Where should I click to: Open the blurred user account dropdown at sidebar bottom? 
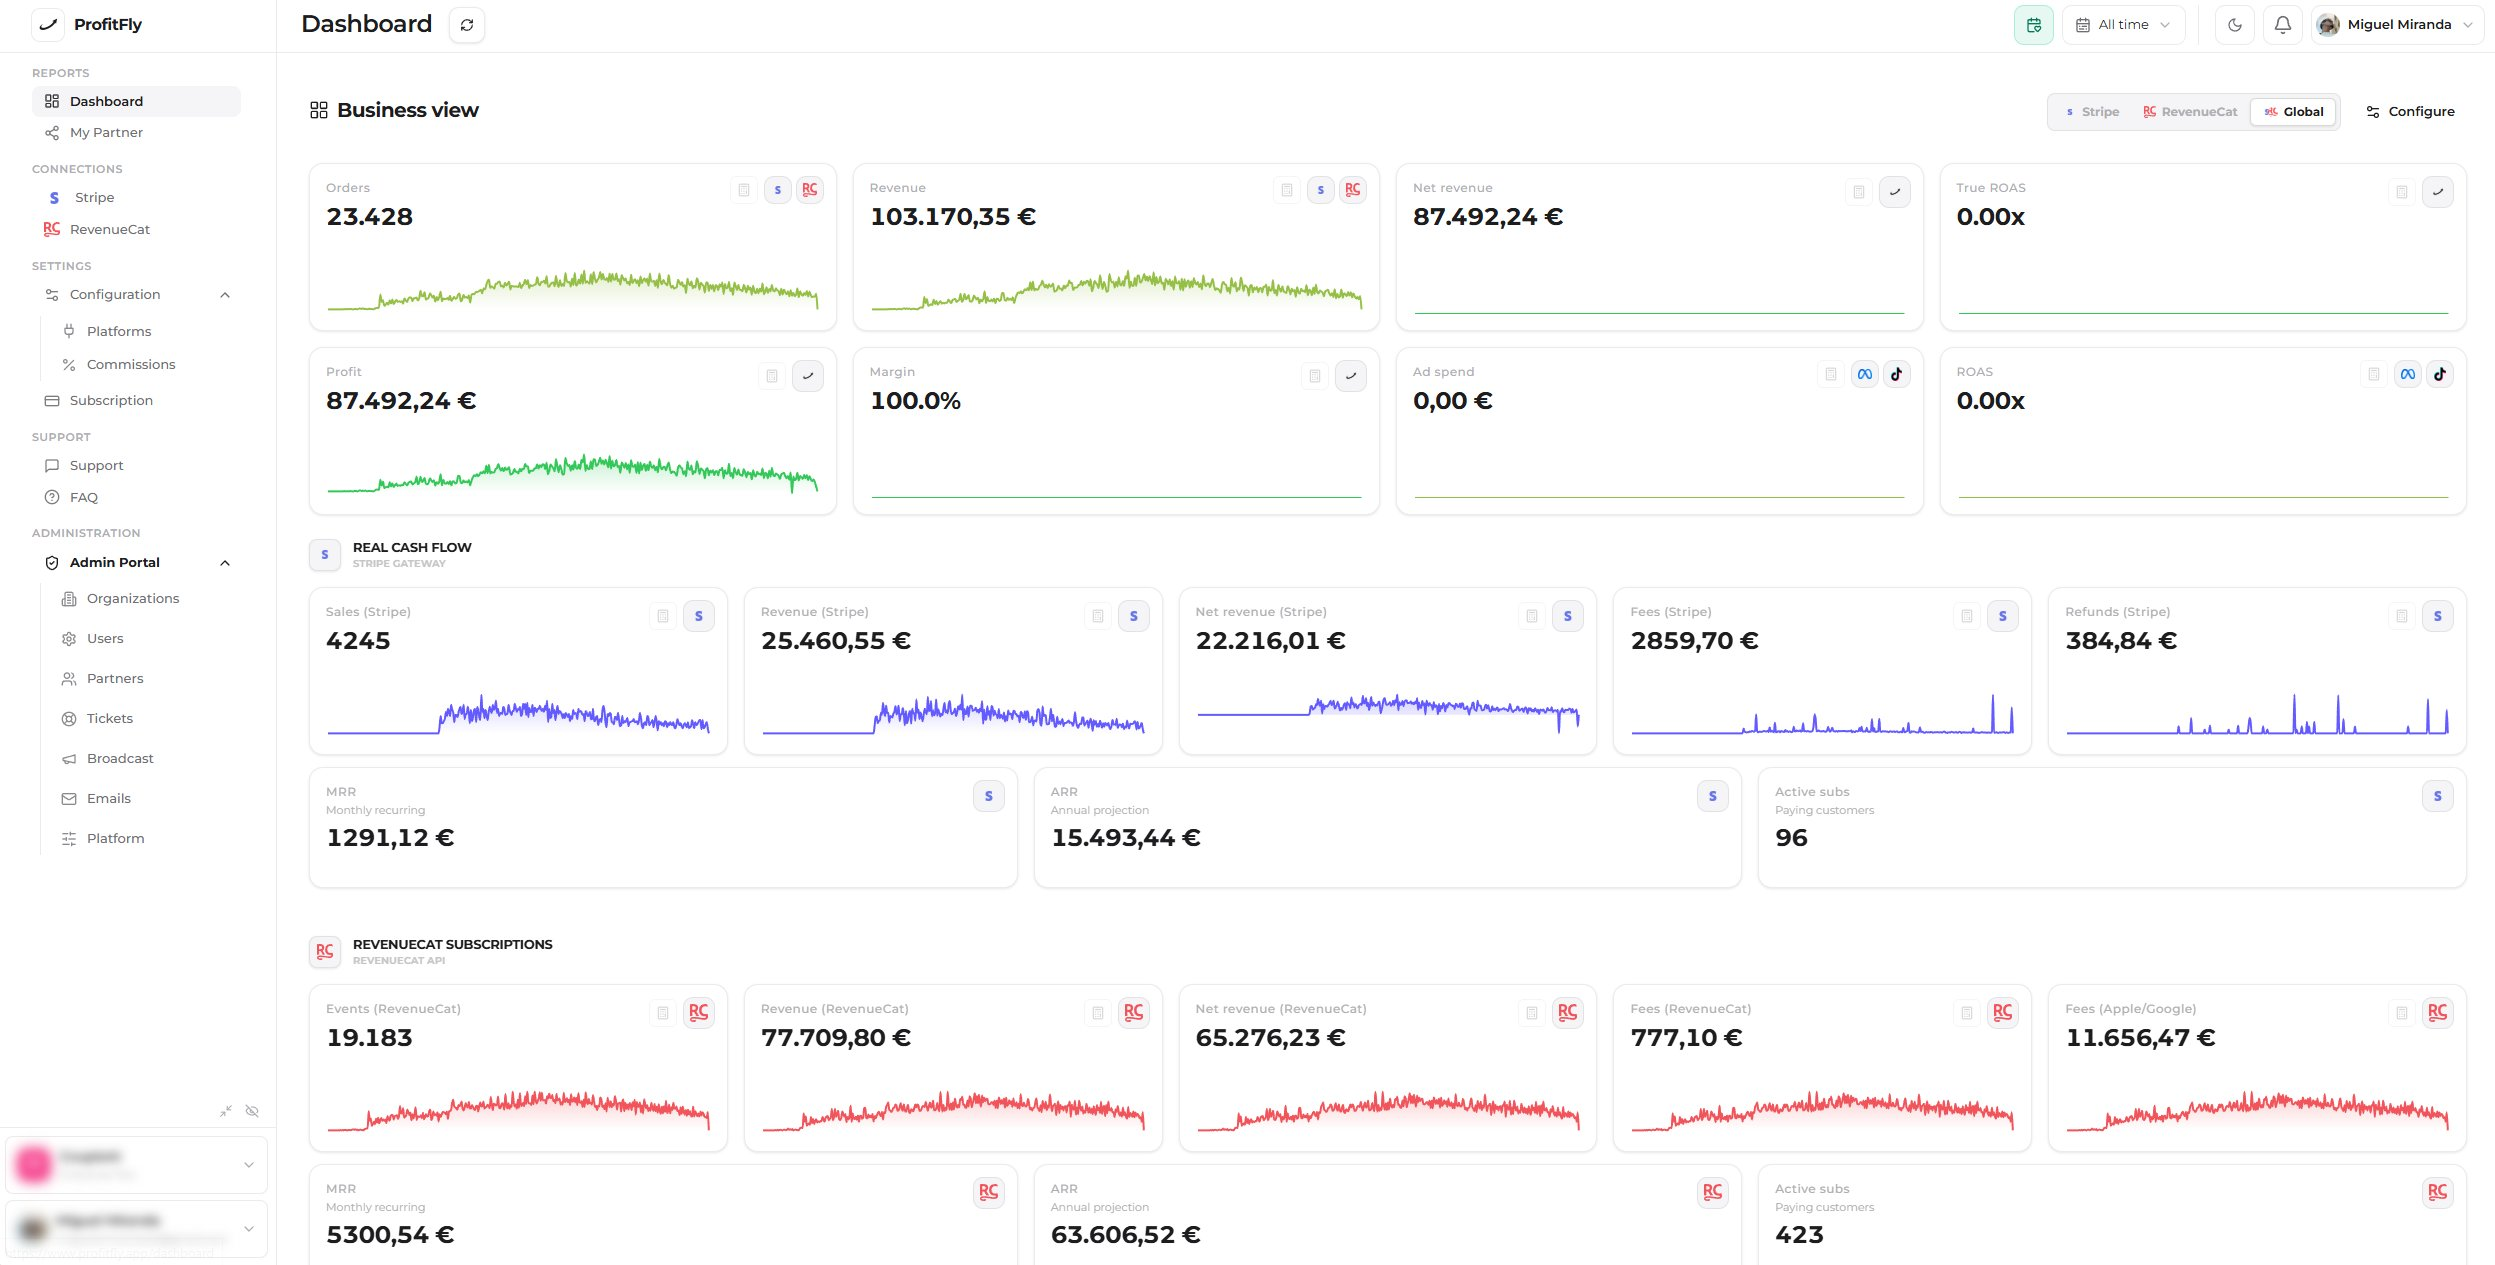(136, 1228)
